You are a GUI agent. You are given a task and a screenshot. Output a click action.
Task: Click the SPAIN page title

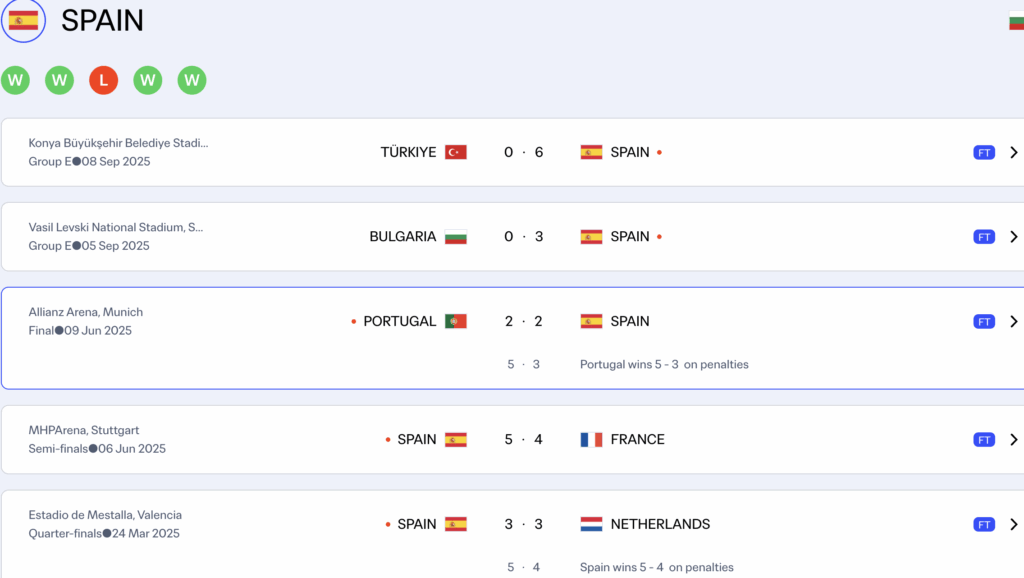click(x=102, y=20)
